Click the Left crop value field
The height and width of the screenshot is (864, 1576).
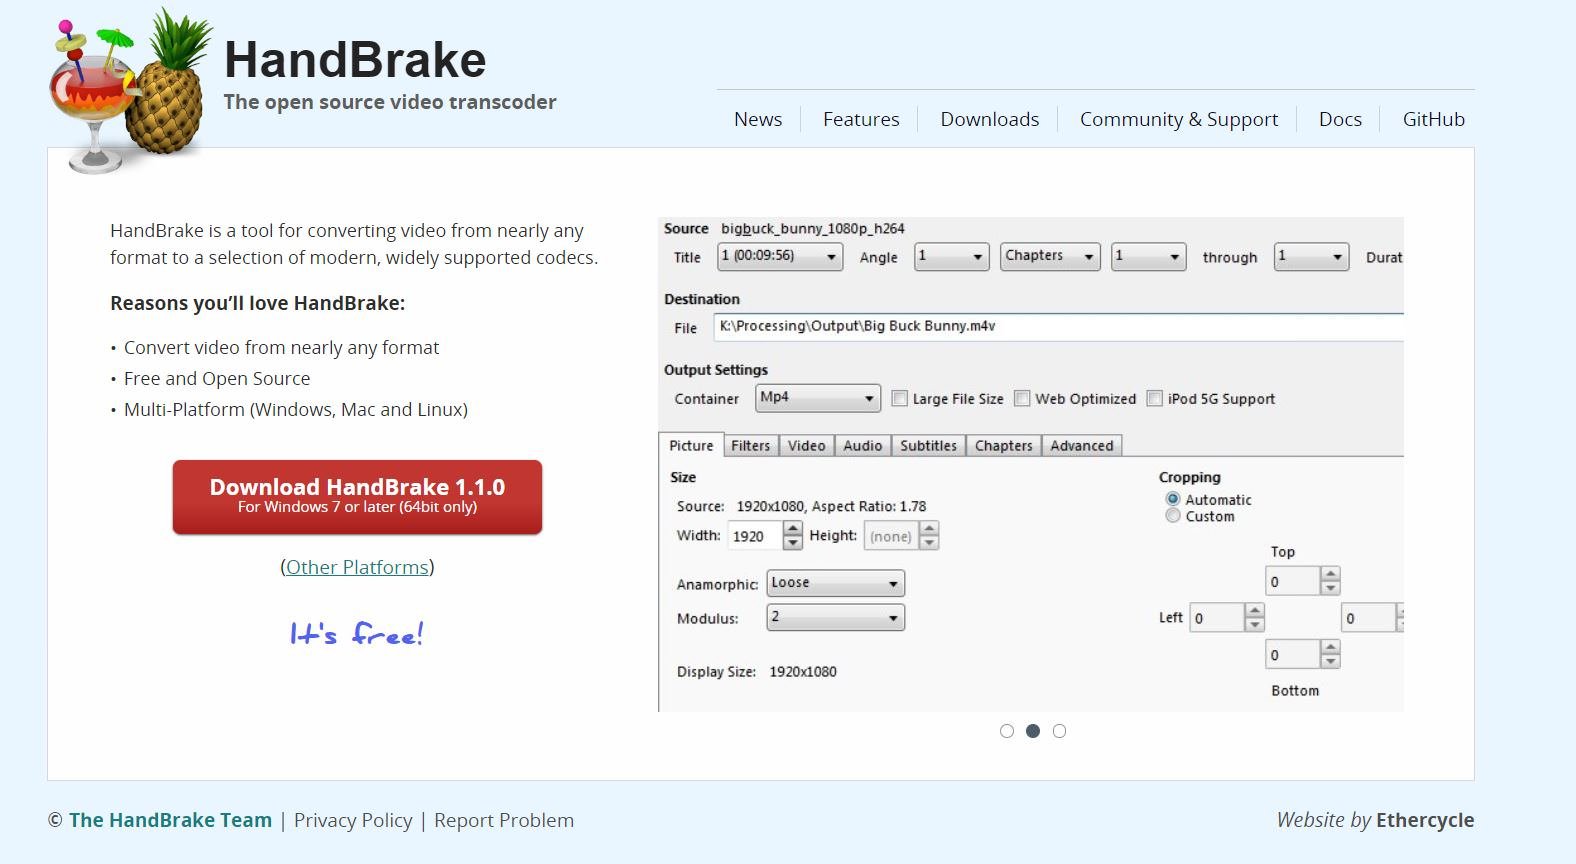[x=1217, y=618]
